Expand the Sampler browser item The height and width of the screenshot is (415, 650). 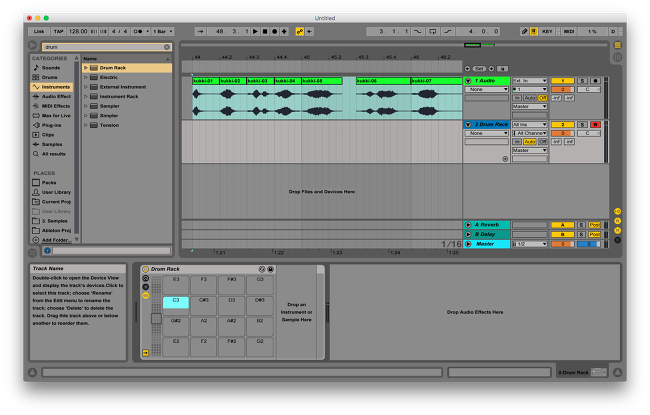[86, 106]
